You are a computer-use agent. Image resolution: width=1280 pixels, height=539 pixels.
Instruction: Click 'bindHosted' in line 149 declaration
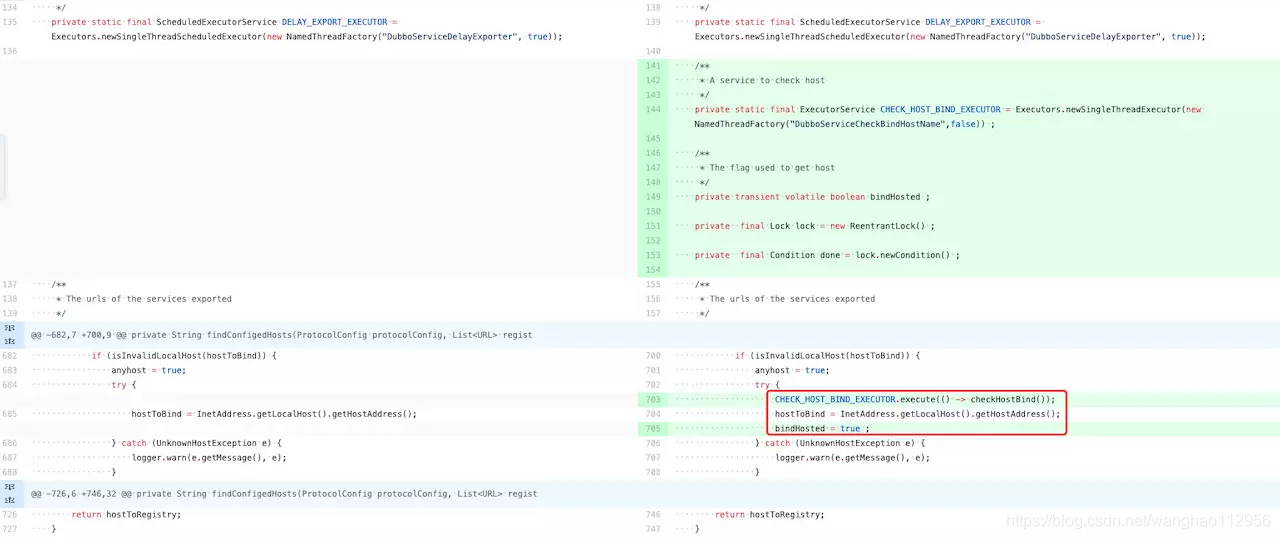tap(895, 197)
